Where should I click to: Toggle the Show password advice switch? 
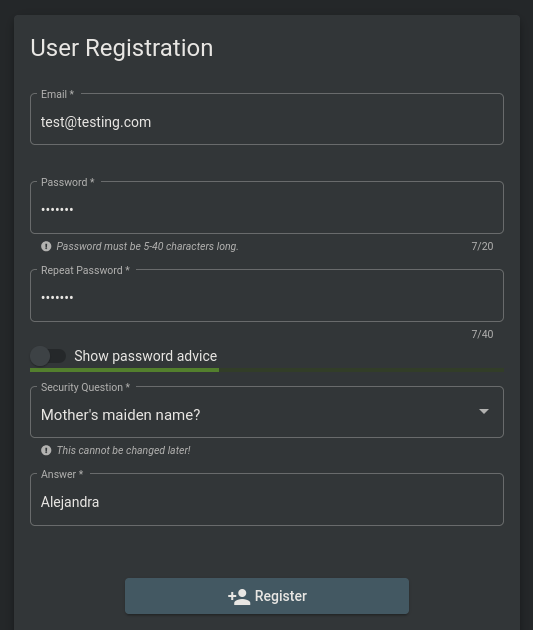coord(48,356)
